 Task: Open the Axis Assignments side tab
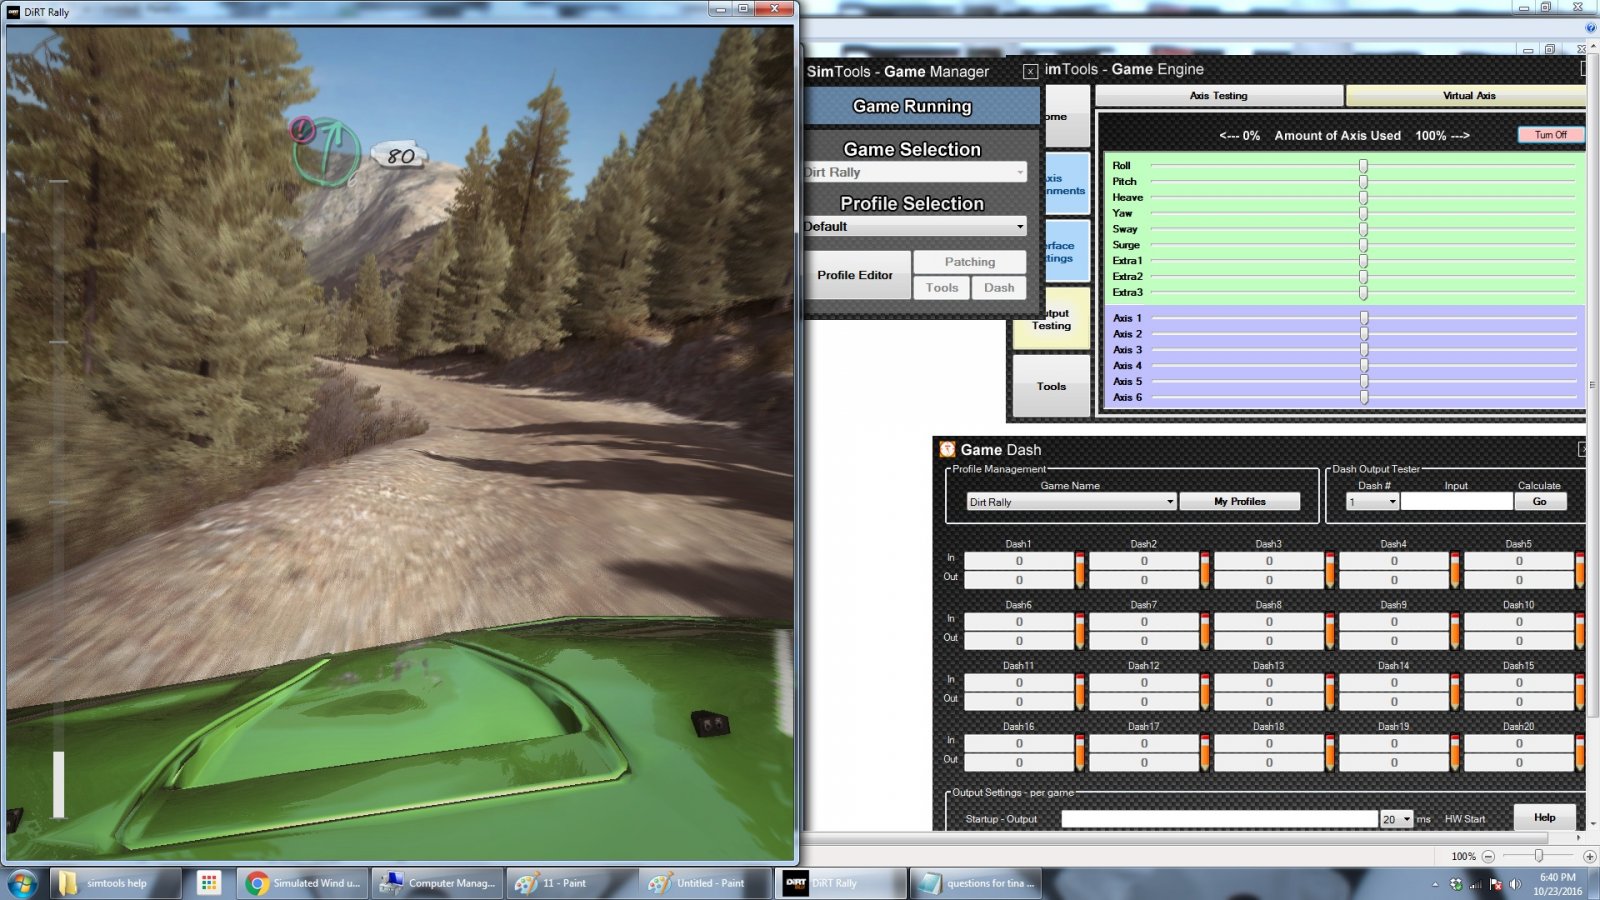coord(1066,184)
